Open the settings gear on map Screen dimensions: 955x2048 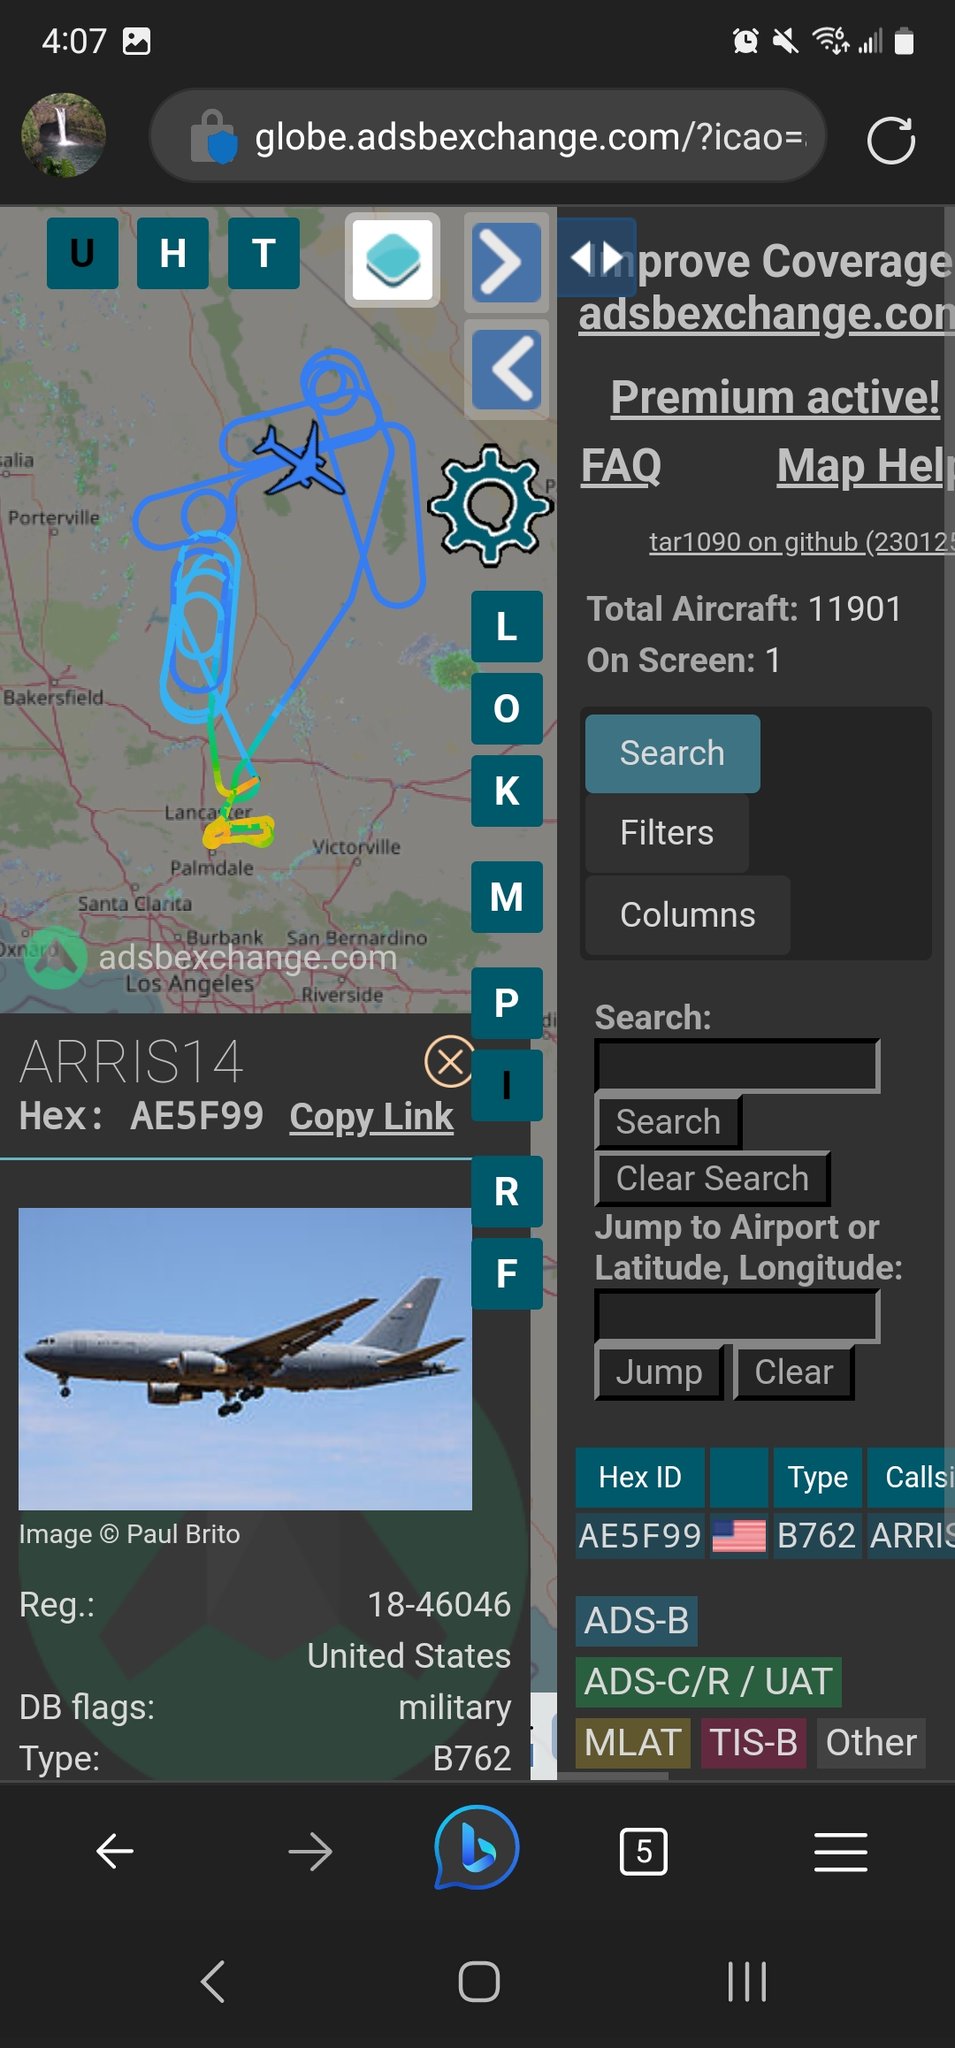click(x=490, y=504)
